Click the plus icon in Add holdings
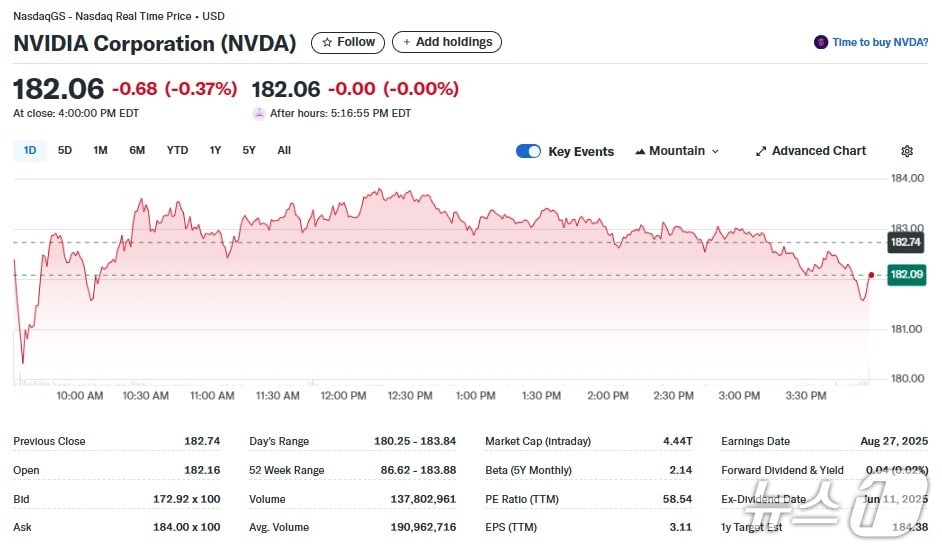This screenshot has width=942, height=551. 405,42
